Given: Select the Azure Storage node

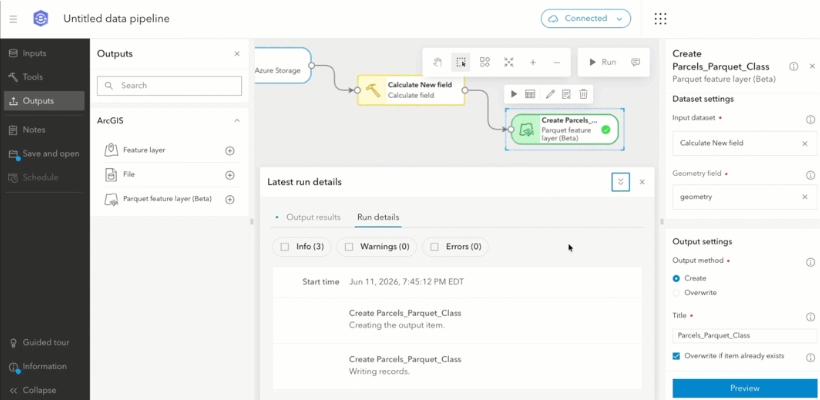Looking at the screenshot, I should pyautogui.click(x=283, y=65).
